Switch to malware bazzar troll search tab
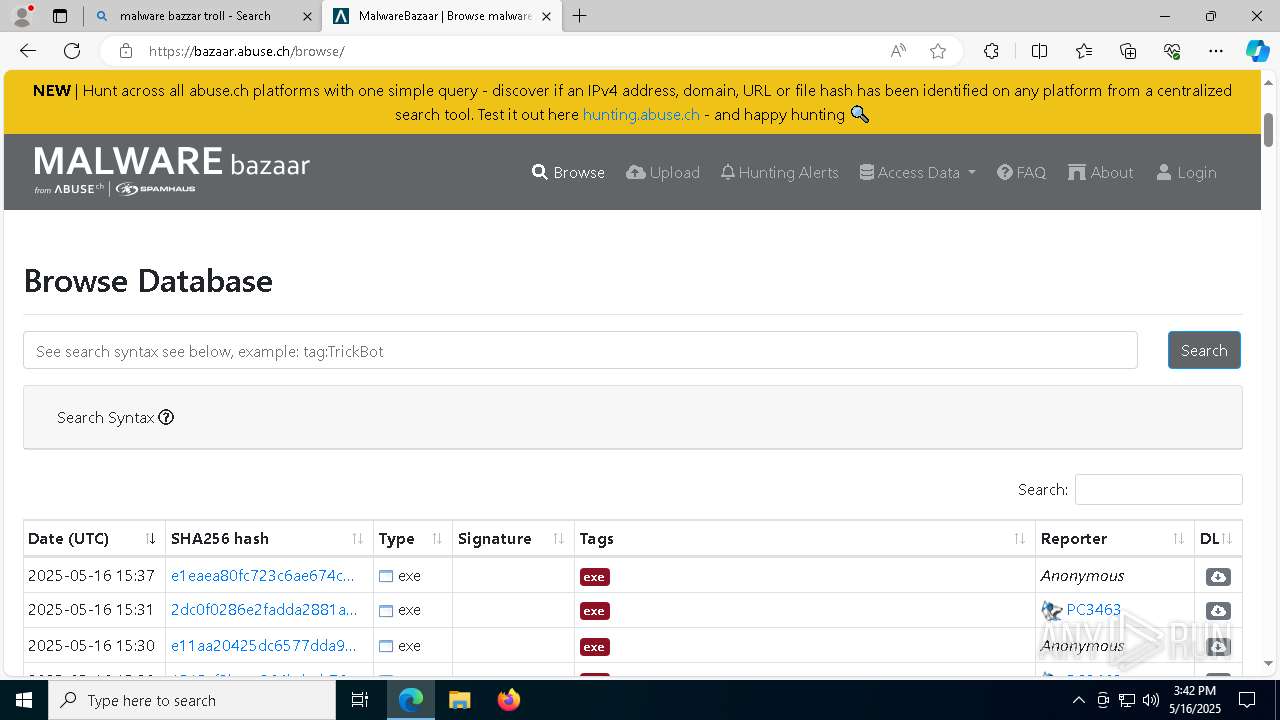This screenshot has width=1280, height=720. [x=203, y=16]
